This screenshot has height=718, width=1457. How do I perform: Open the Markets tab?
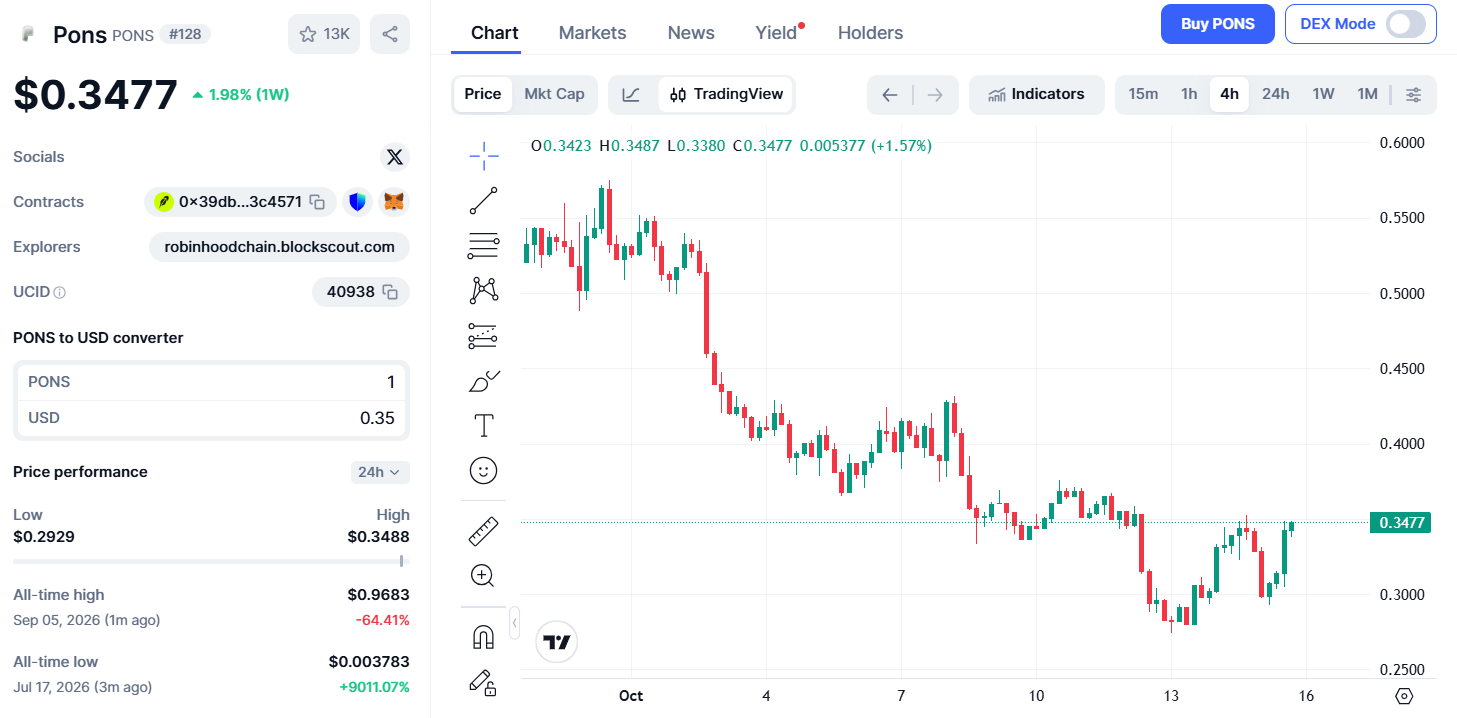click(592, 33)
